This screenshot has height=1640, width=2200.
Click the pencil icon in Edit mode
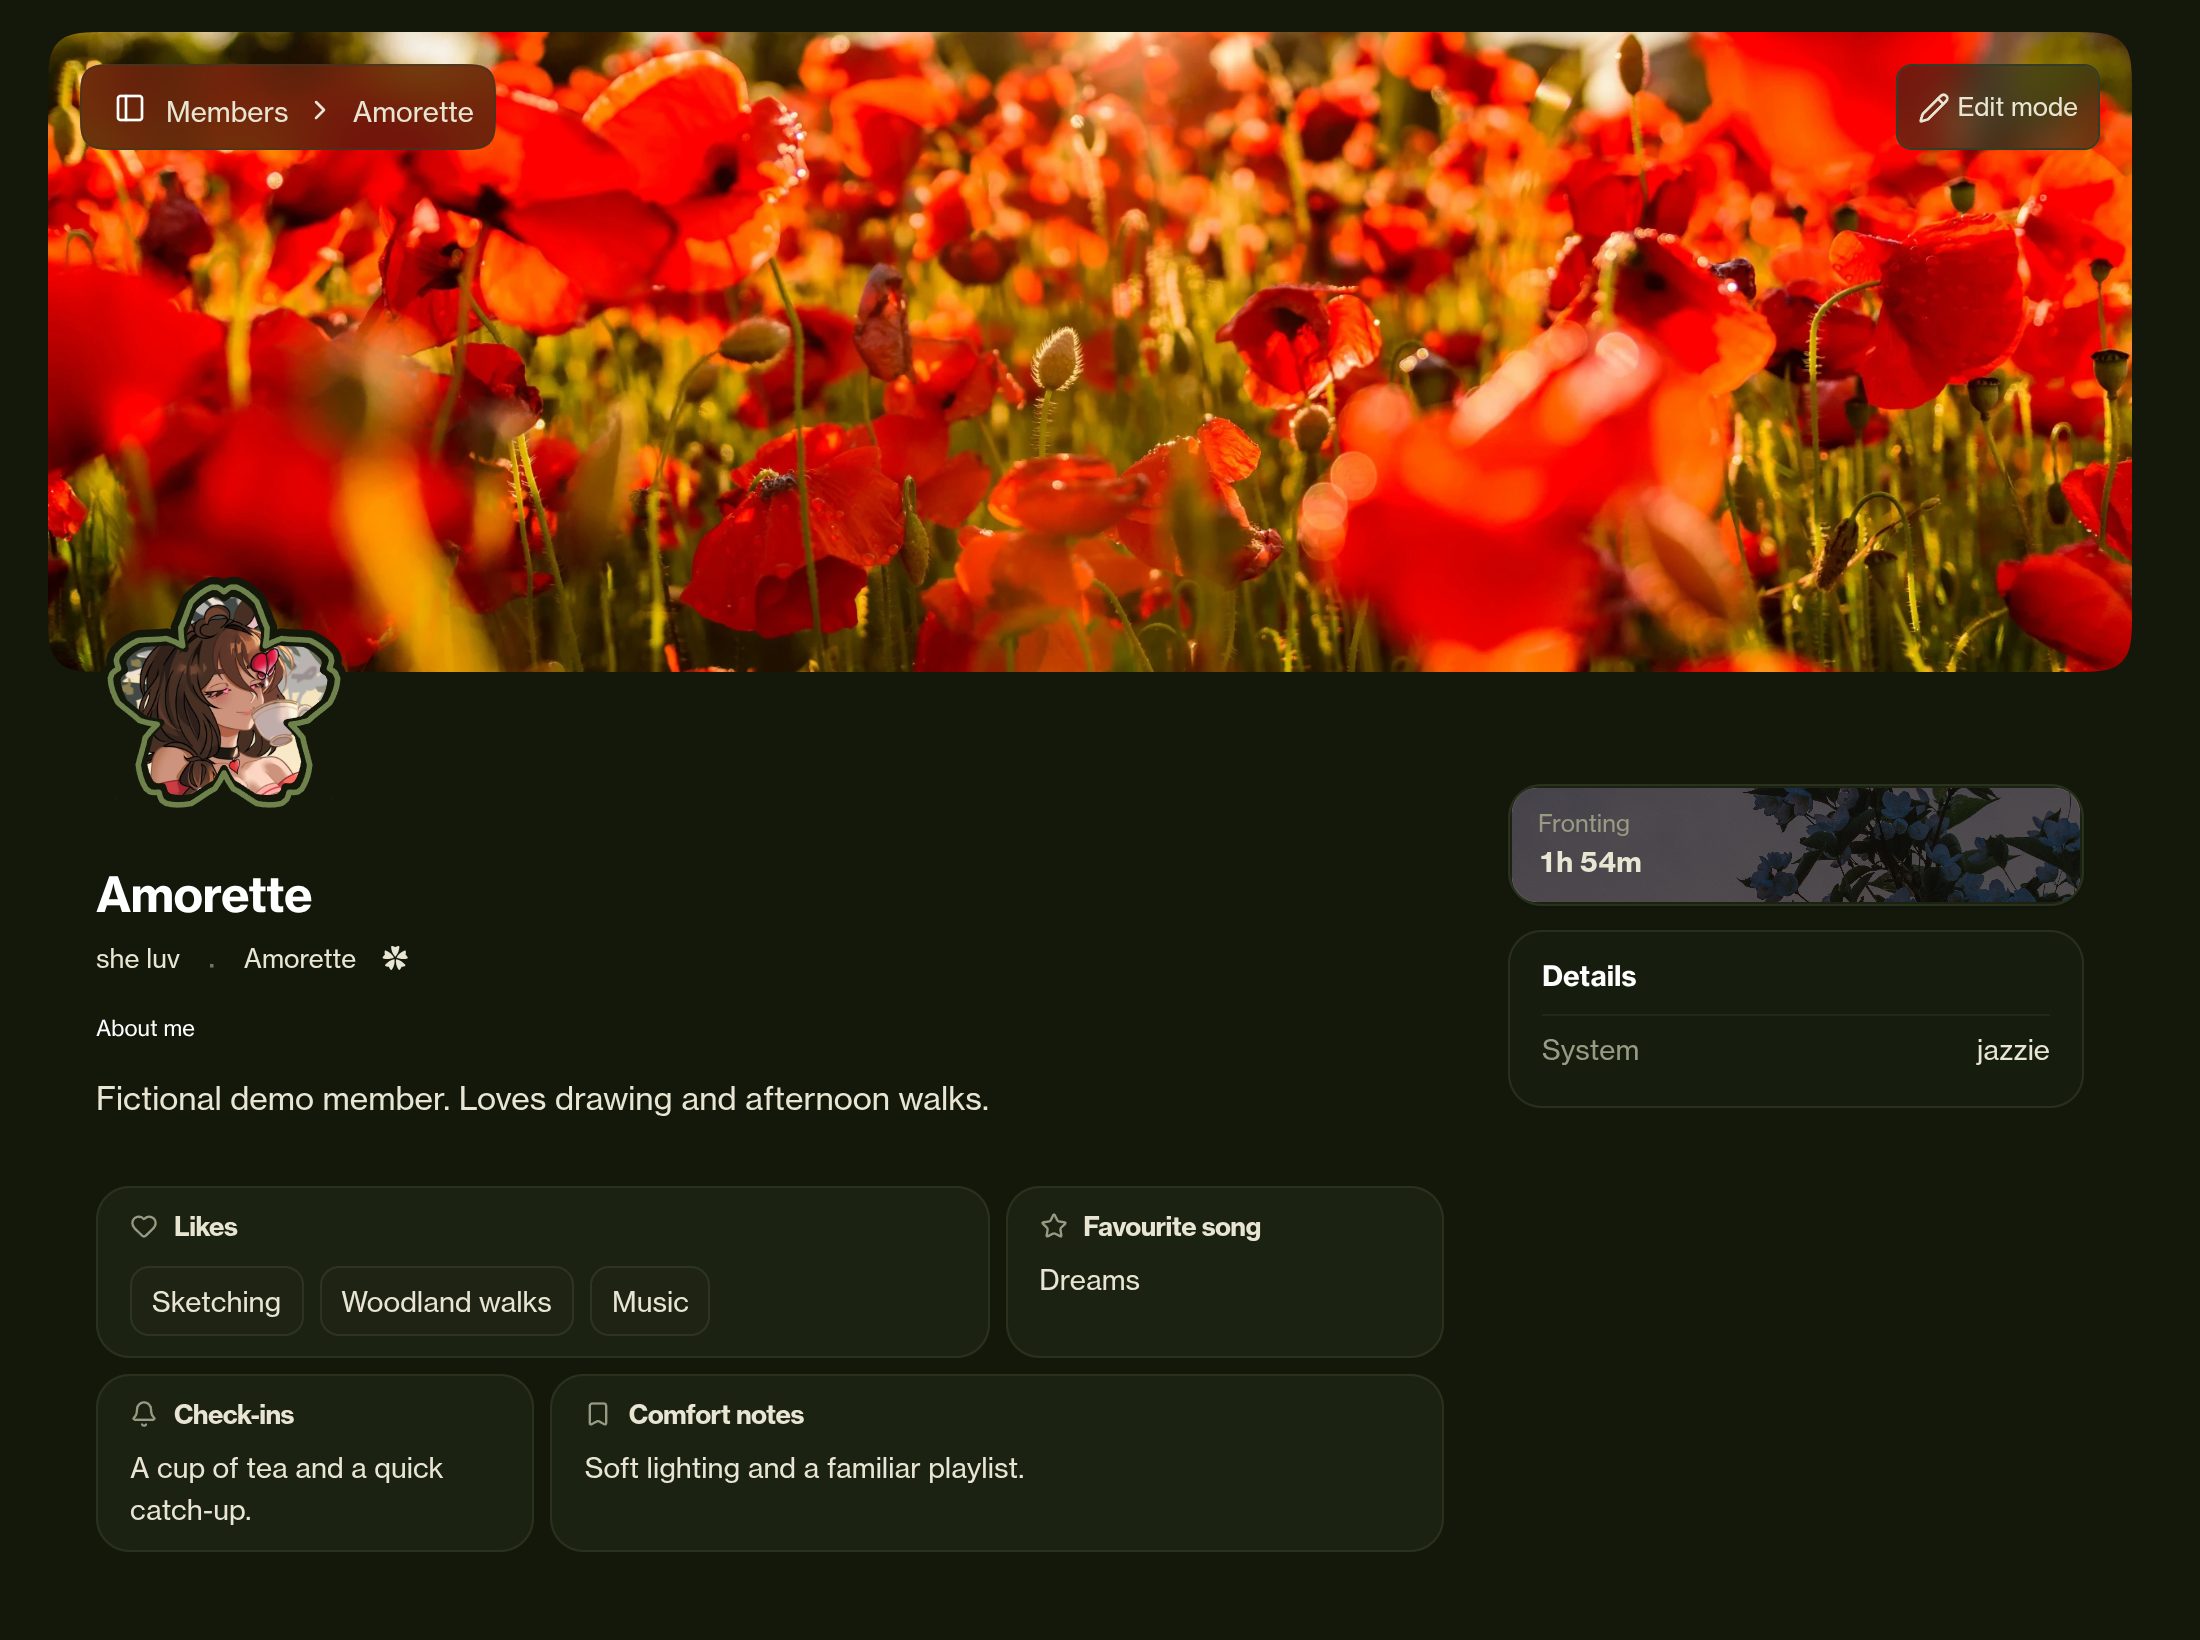point(1933,108)
